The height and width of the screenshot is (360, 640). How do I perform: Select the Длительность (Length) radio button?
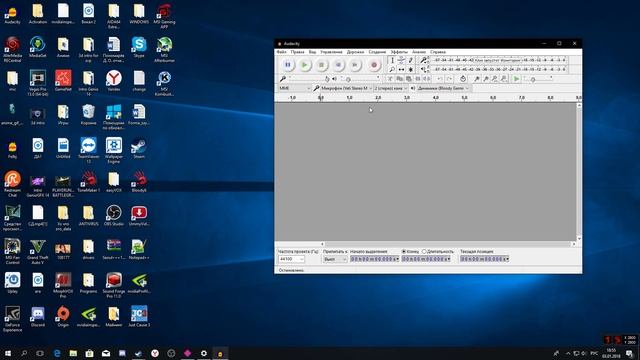424,251
